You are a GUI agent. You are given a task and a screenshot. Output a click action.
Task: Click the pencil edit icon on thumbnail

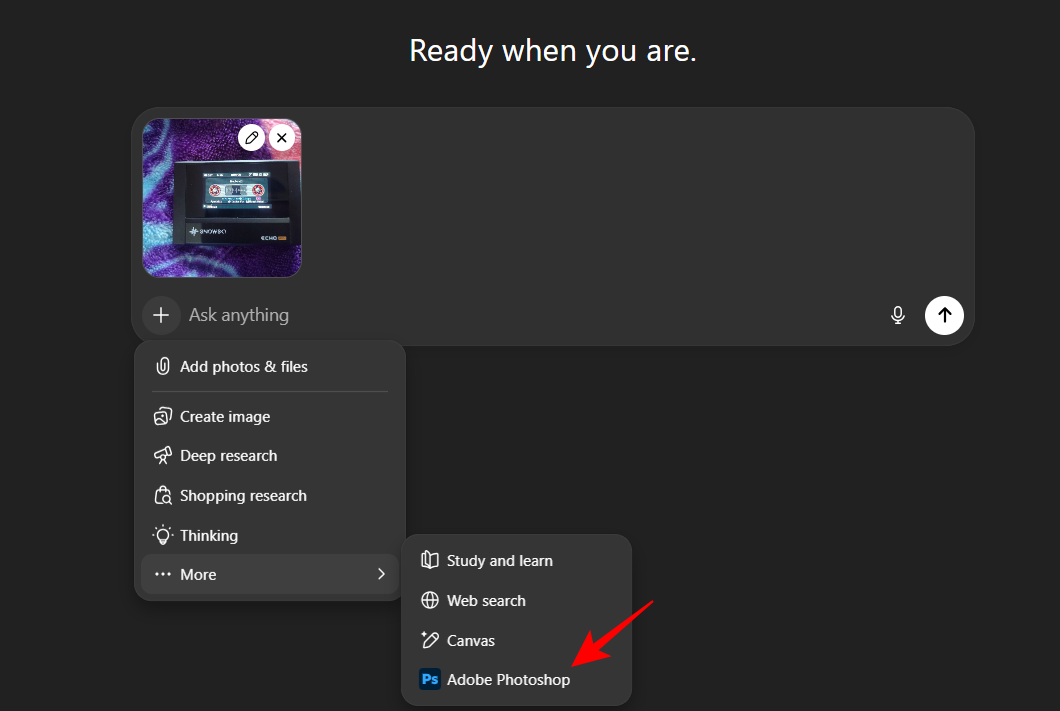click(x=251, y=137)
